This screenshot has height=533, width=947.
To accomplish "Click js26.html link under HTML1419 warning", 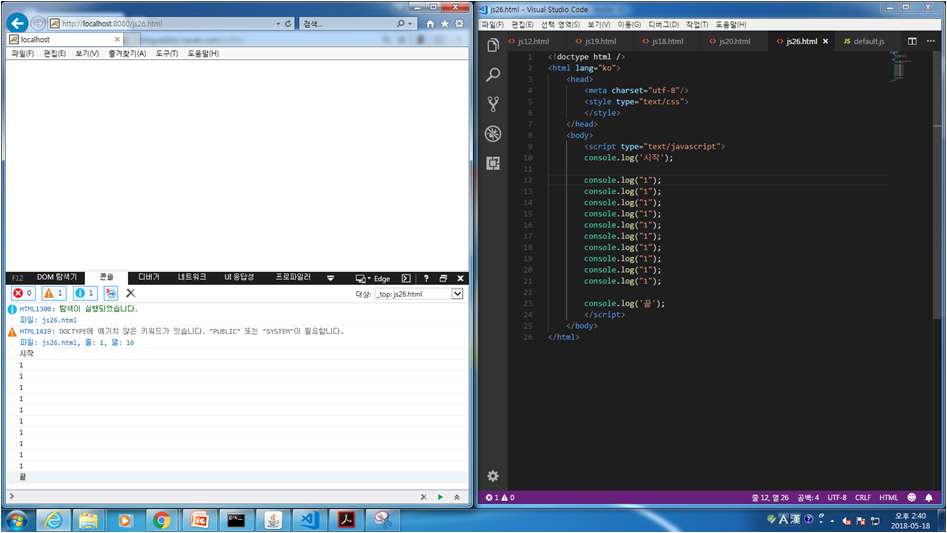I will [60, 342].
